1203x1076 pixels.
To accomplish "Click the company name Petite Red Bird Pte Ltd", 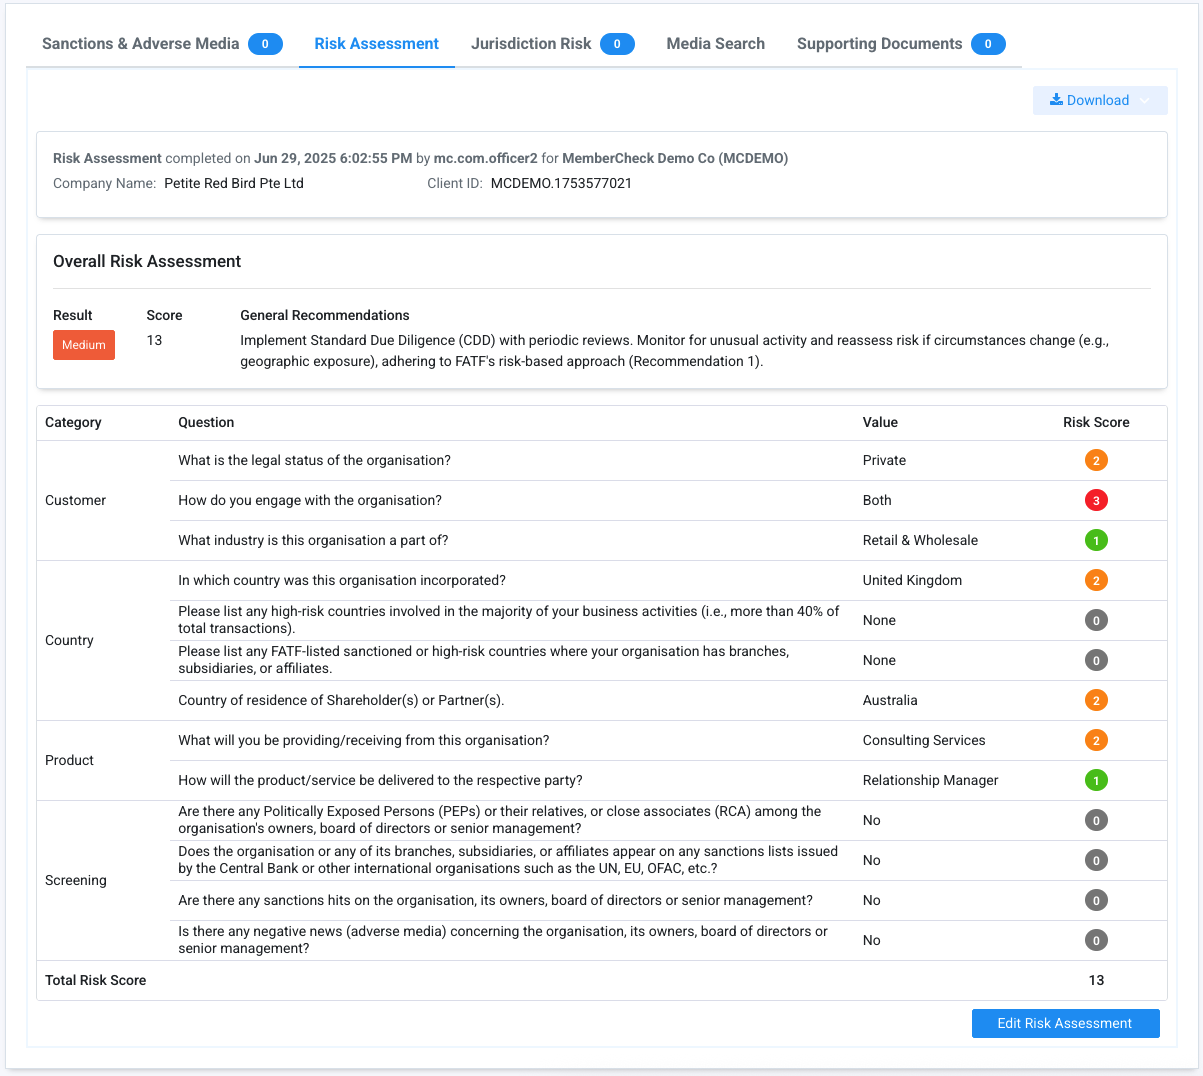I will tap(234, 183).
